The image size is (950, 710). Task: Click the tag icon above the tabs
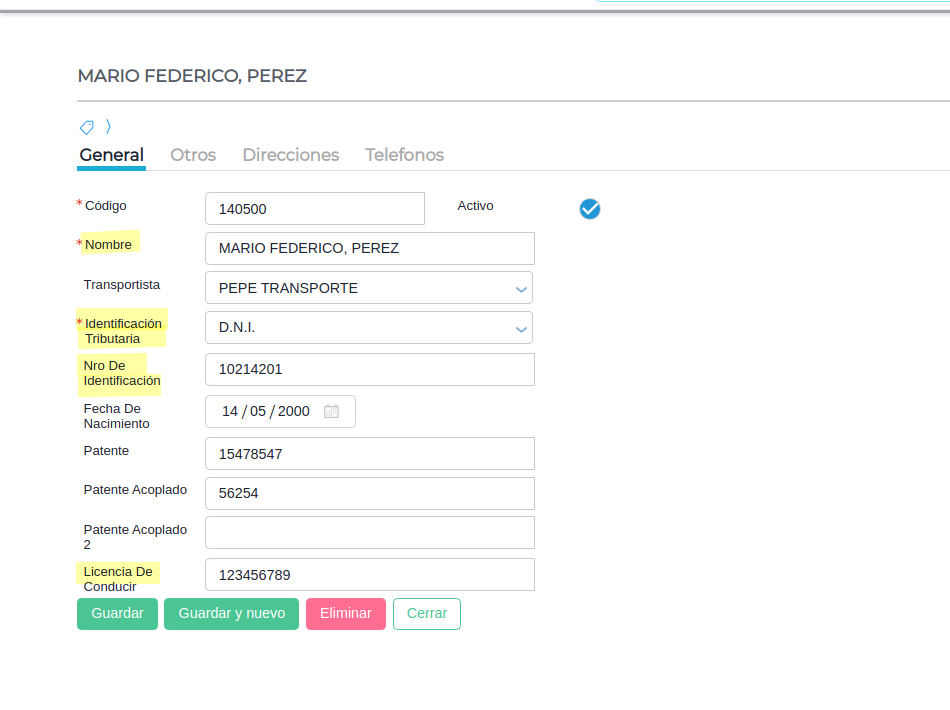click(87, 127)
